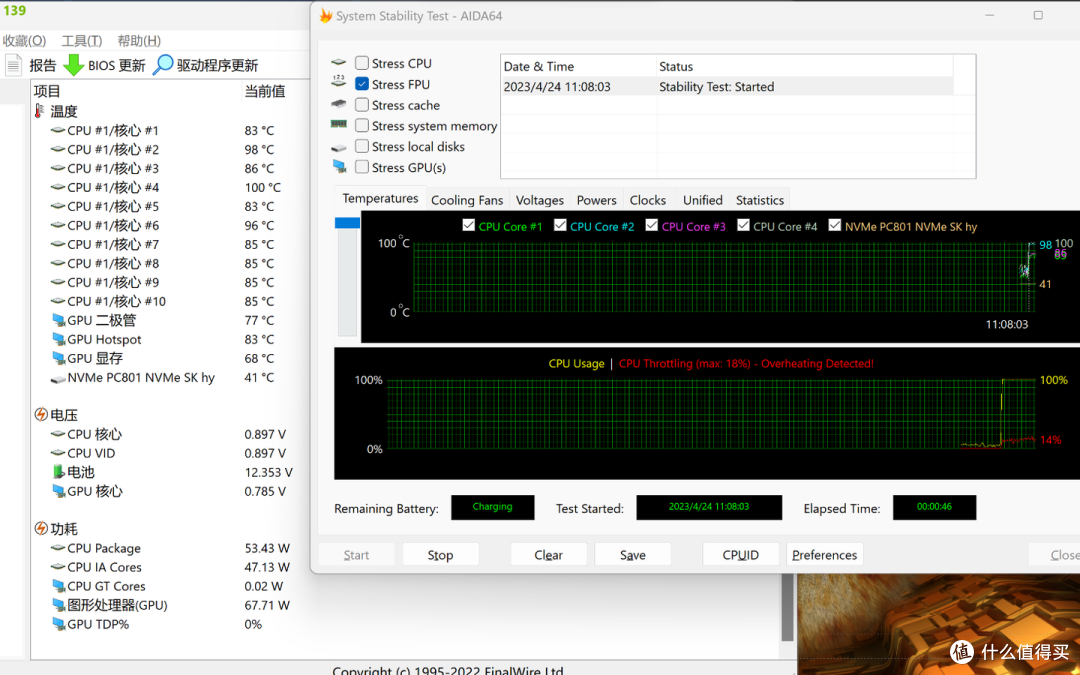Enable the Stress CPU checkbox
This screenshot has width=1080, height=675.
[362, 63]
